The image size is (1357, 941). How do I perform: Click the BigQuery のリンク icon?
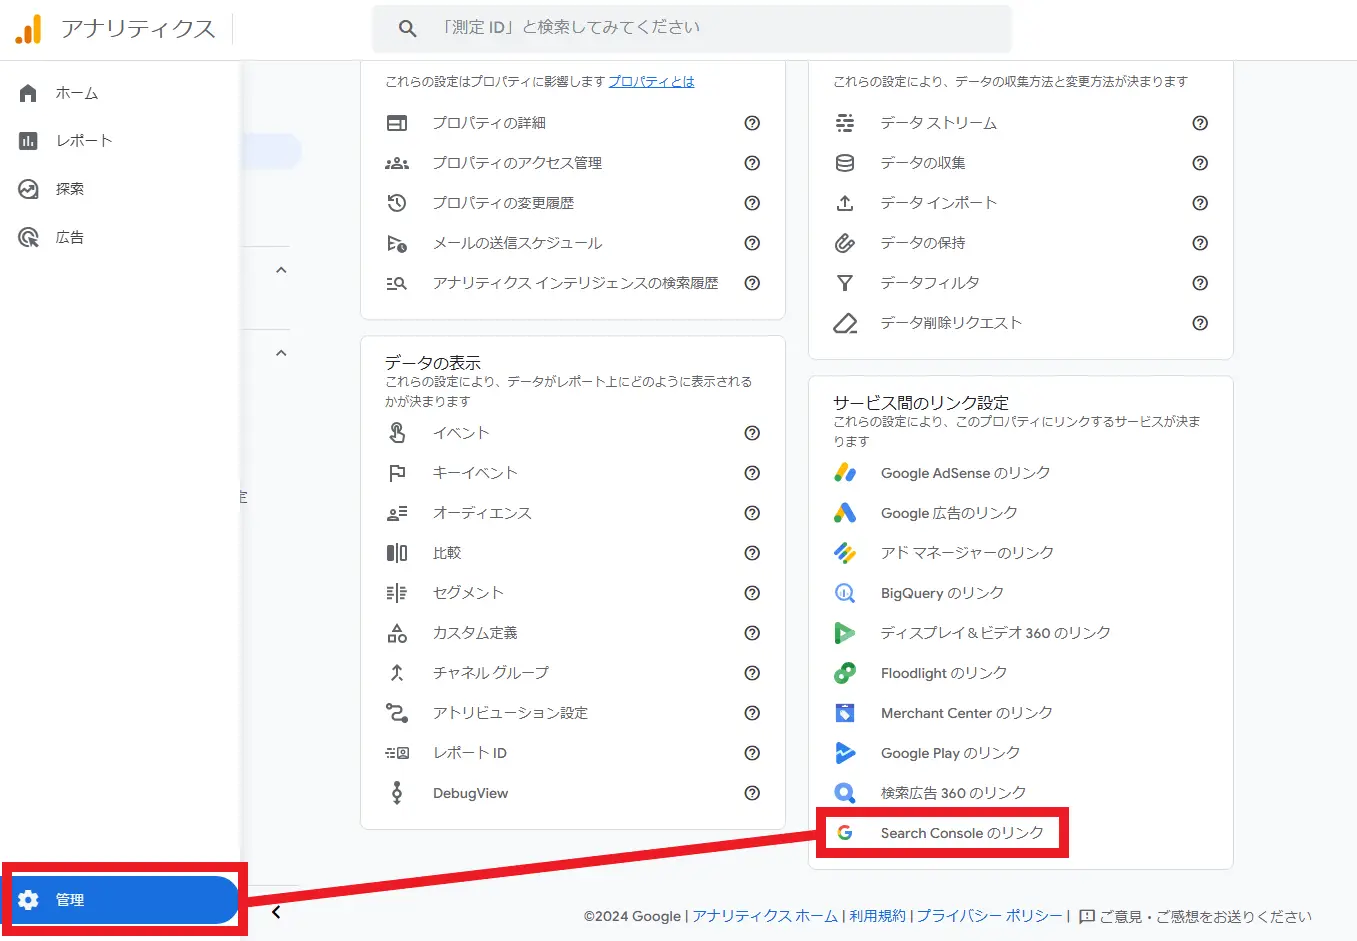[845, 593]
